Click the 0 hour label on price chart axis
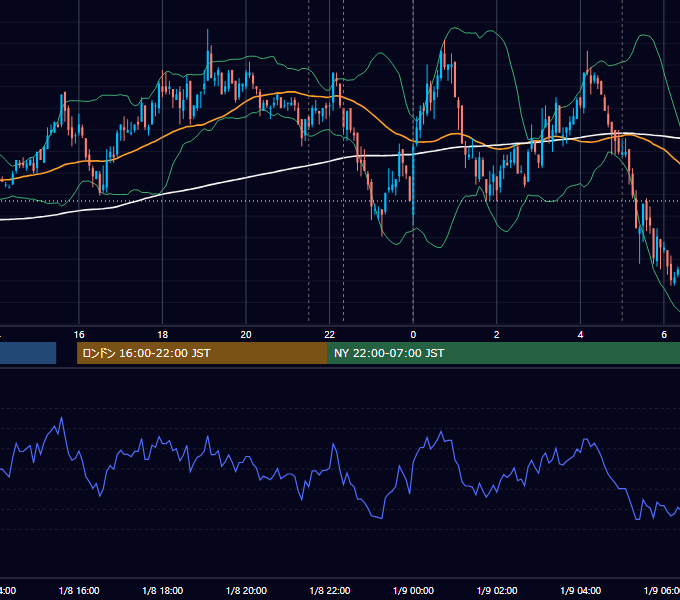 (413, 334)
